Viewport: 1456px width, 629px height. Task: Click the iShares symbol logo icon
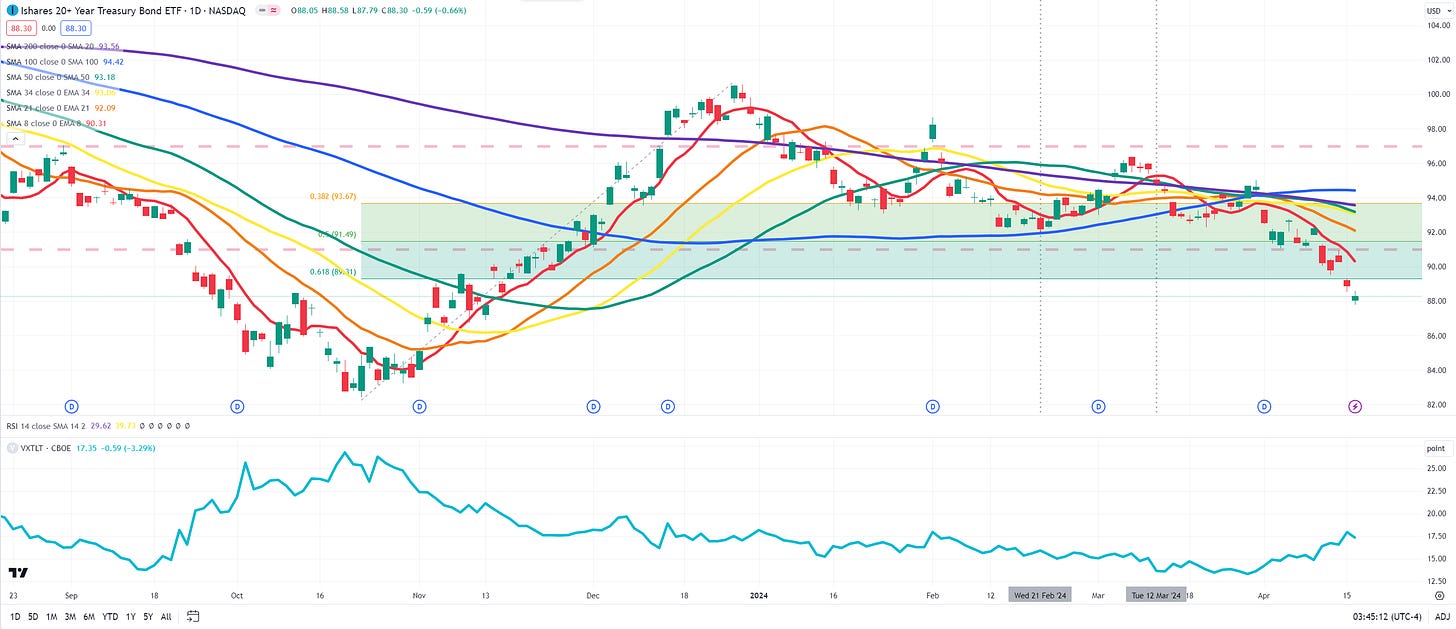coord(11,10)
